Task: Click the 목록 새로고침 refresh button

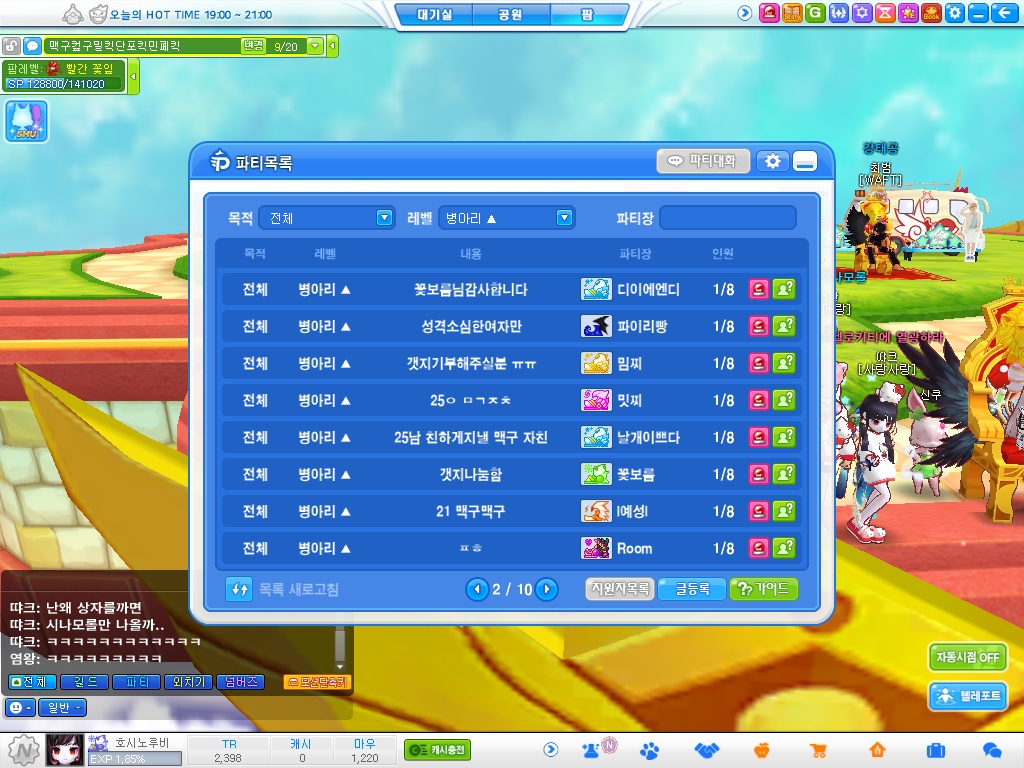Action: click(x=283, y=589)
